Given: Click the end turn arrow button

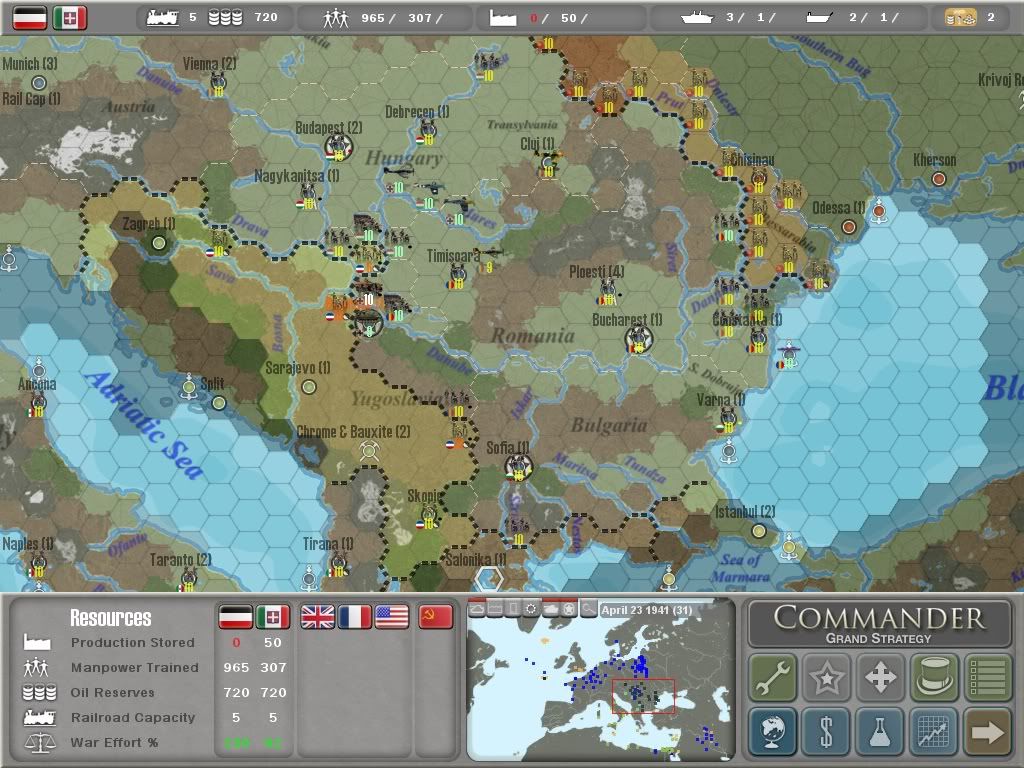Looking at the screenshot, I should coord(987,731).
